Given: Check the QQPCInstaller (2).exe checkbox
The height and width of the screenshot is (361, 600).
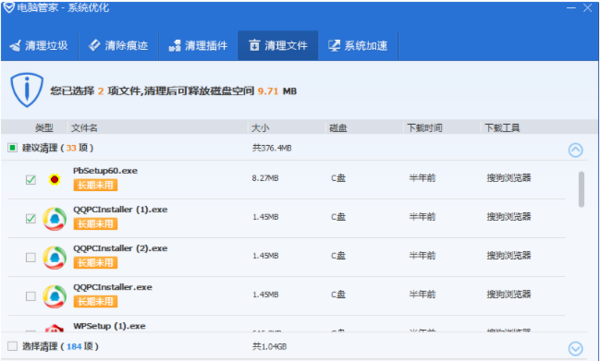Looking at the screenshot, I should pos(31,257).
